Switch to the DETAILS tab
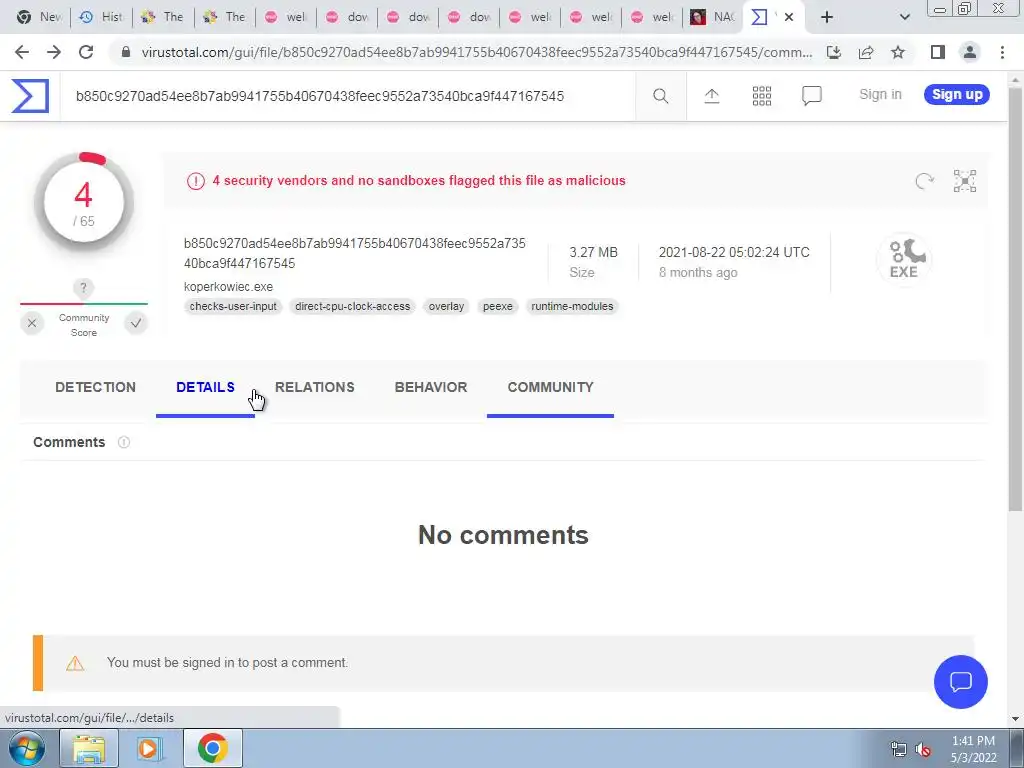This screenshot has width=1024, height=768. [205, 387]
